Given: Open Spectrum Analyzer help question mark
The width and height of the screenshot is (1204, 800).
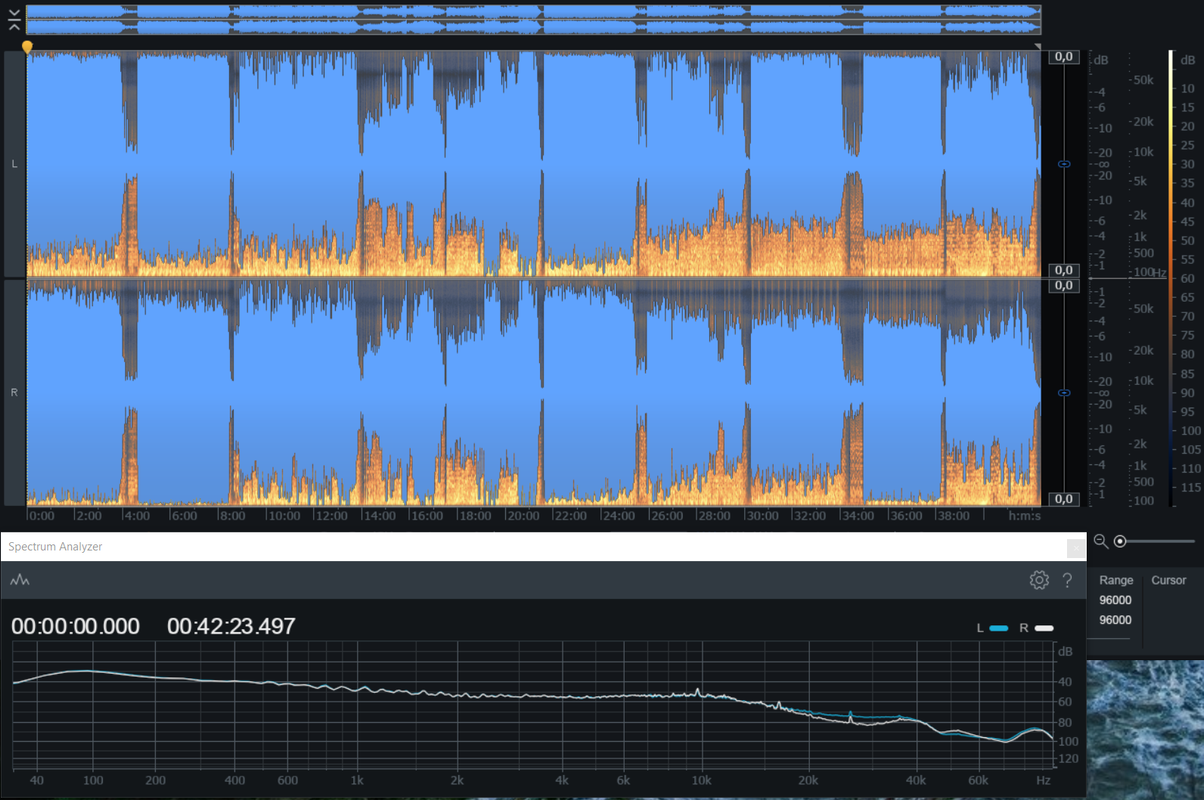Looking at the screenshot, I should point(1067,580).
